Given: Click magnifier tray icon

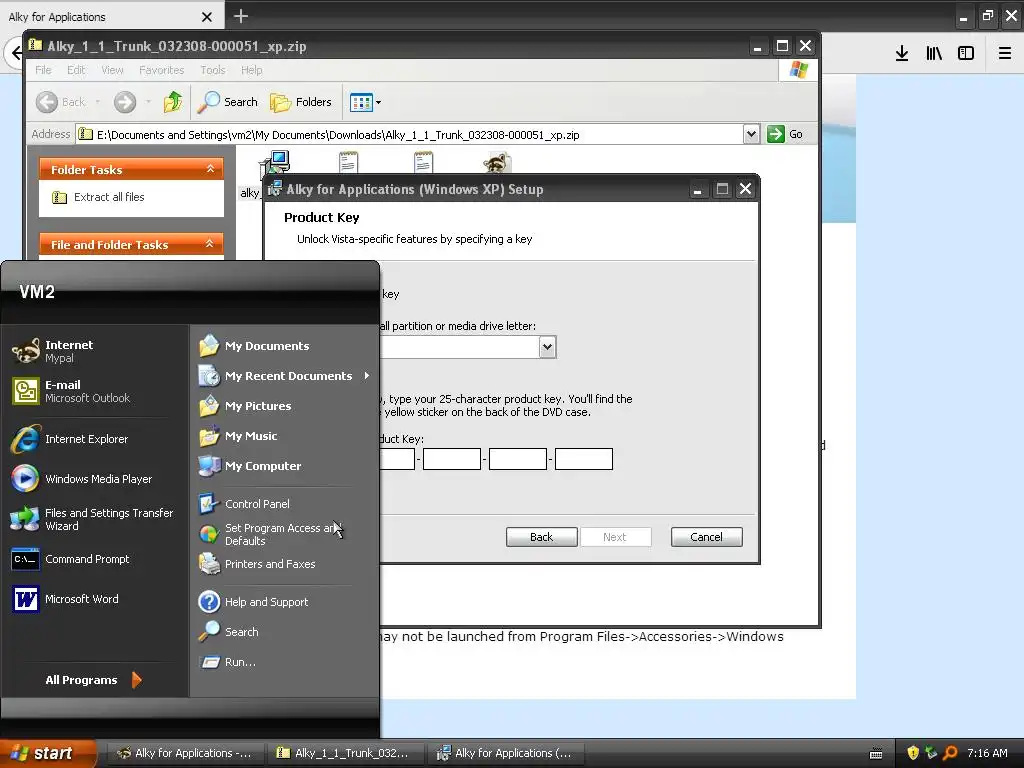Looking at the screenshot, I should click(x=950, y=753).
